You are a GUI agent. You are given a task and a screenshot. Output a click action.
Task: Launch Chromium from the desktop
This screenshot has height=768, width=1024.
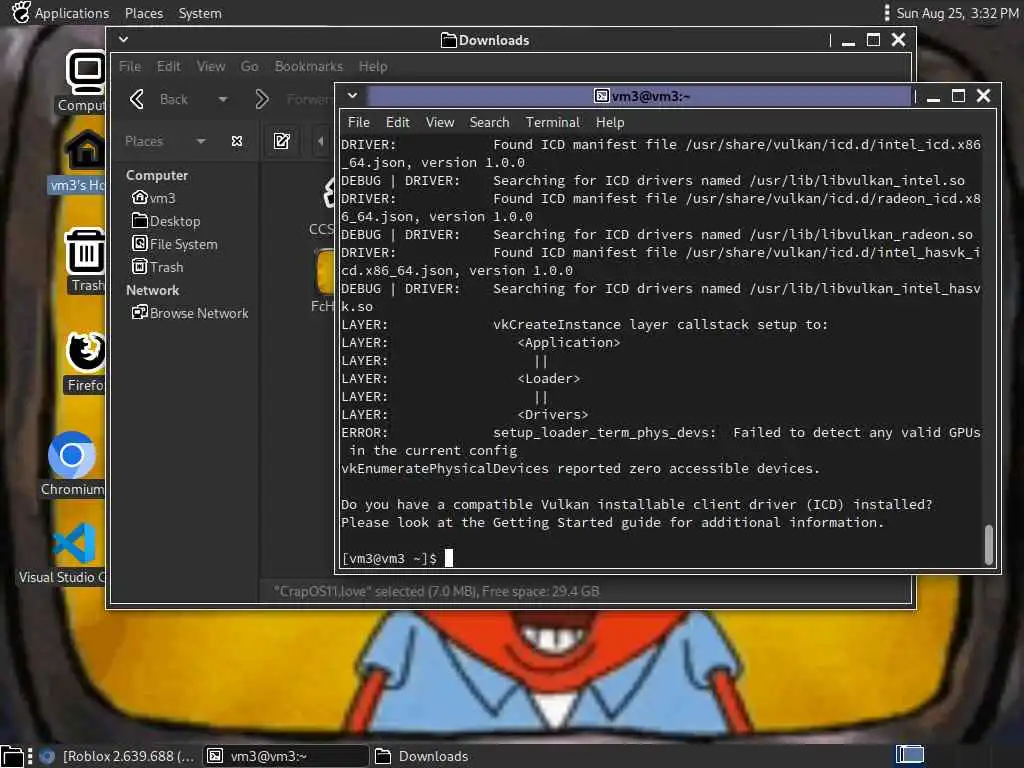click(72, 464)
